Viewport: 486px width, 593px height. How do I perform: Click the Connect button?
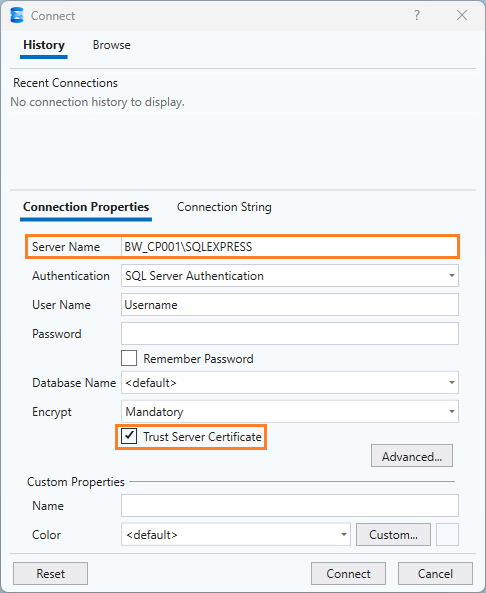(348, 574)
